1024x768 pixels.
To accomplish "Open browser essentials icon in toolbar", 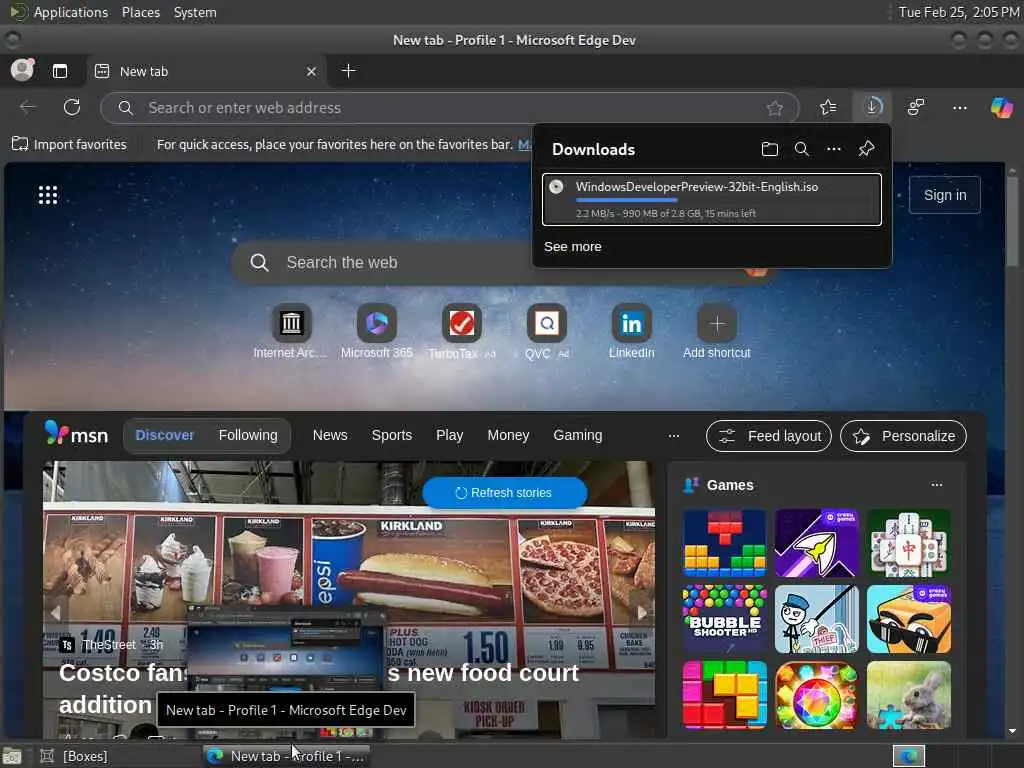I will coord(916,107).
